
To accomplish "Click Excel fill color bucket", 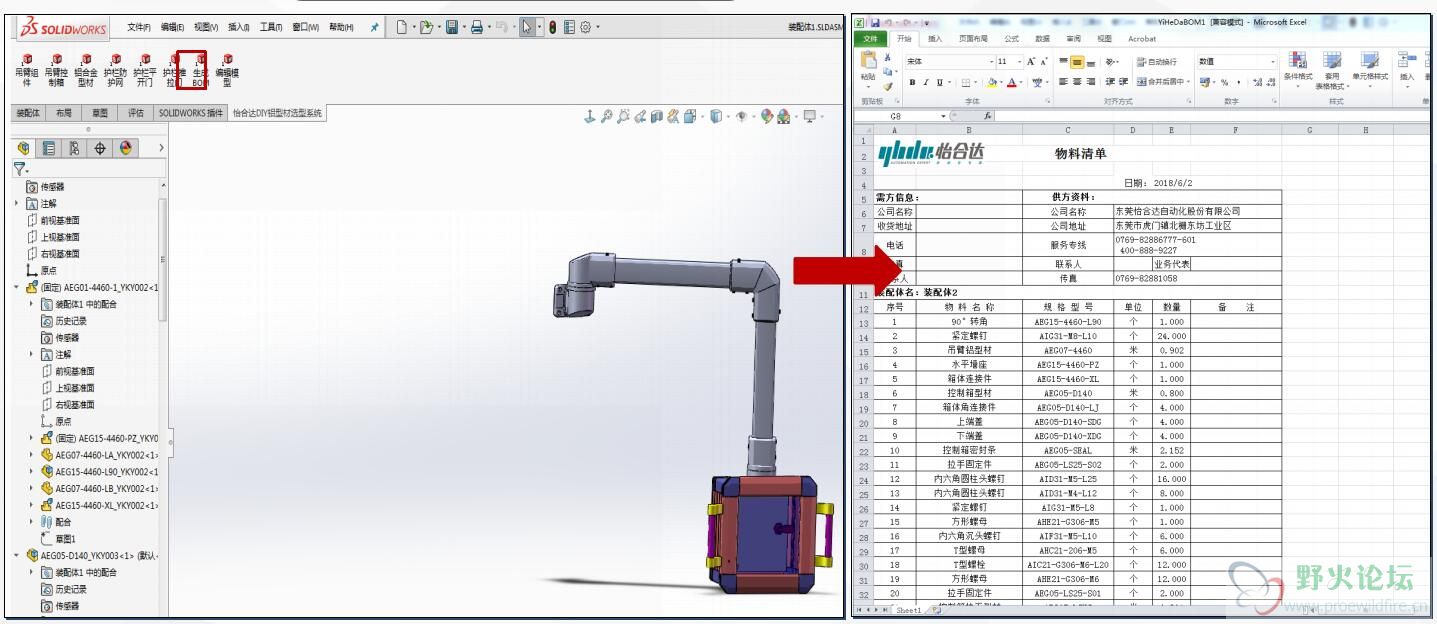I will click(x=993, y=82).
